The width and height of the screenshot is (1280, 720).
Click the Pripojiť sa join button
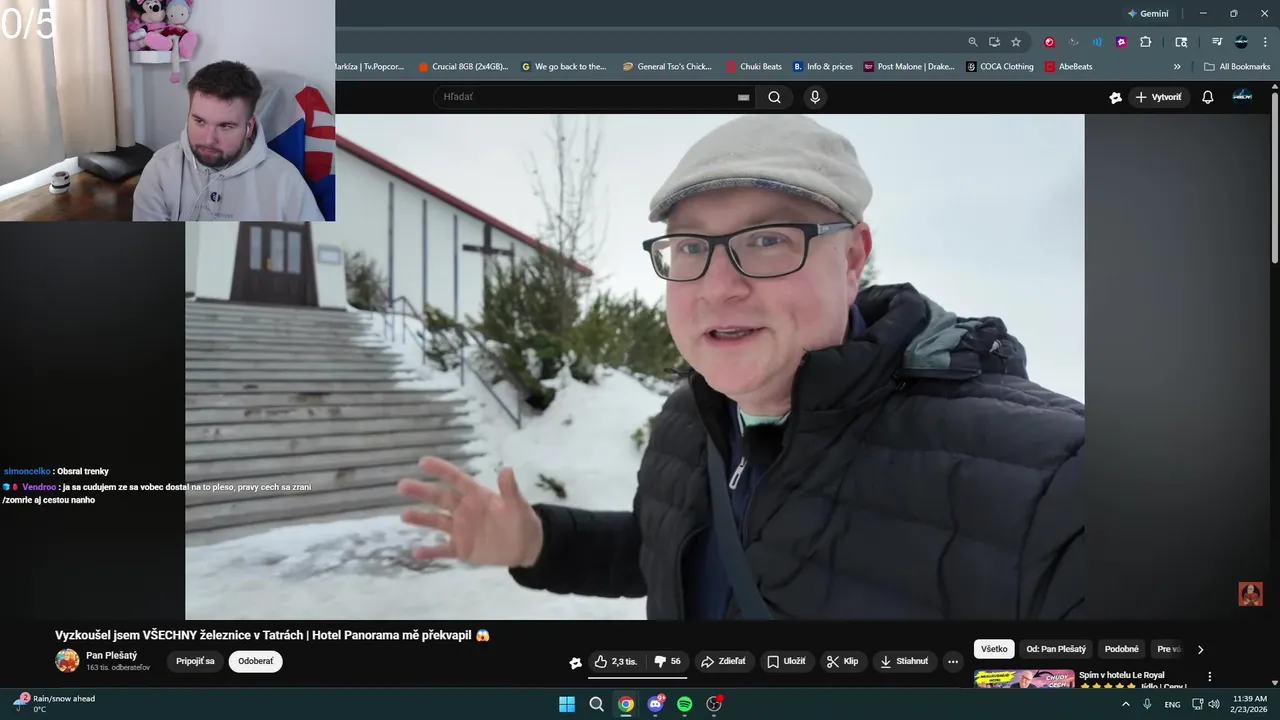195,661
